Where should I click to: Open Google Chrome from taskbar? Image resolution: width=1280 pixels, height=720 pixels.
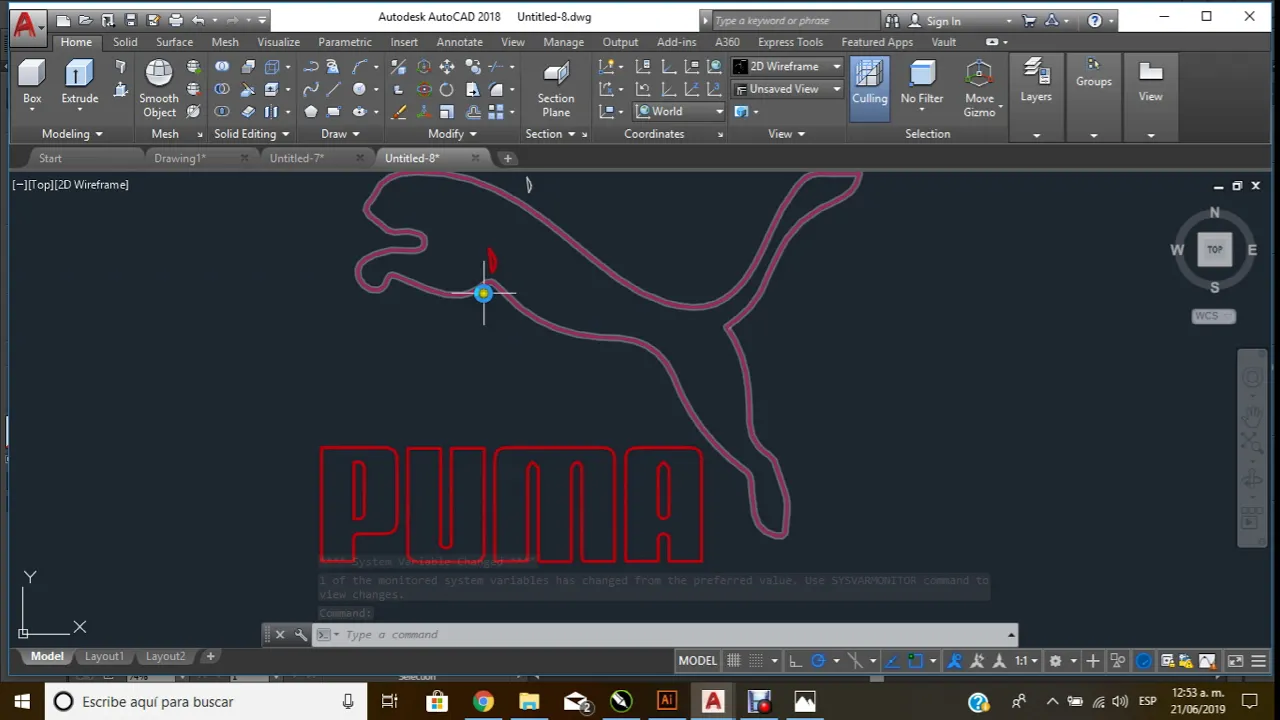tap(483, 701)
